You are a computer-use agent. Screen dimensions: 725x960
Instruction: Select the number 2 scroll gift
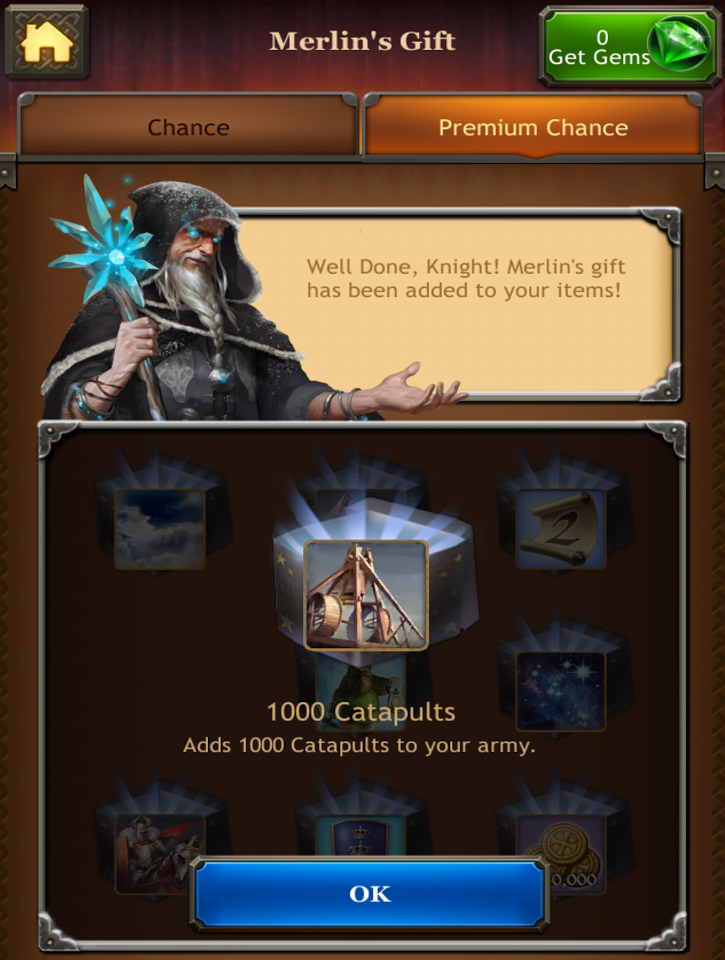[x=561, y=529]
